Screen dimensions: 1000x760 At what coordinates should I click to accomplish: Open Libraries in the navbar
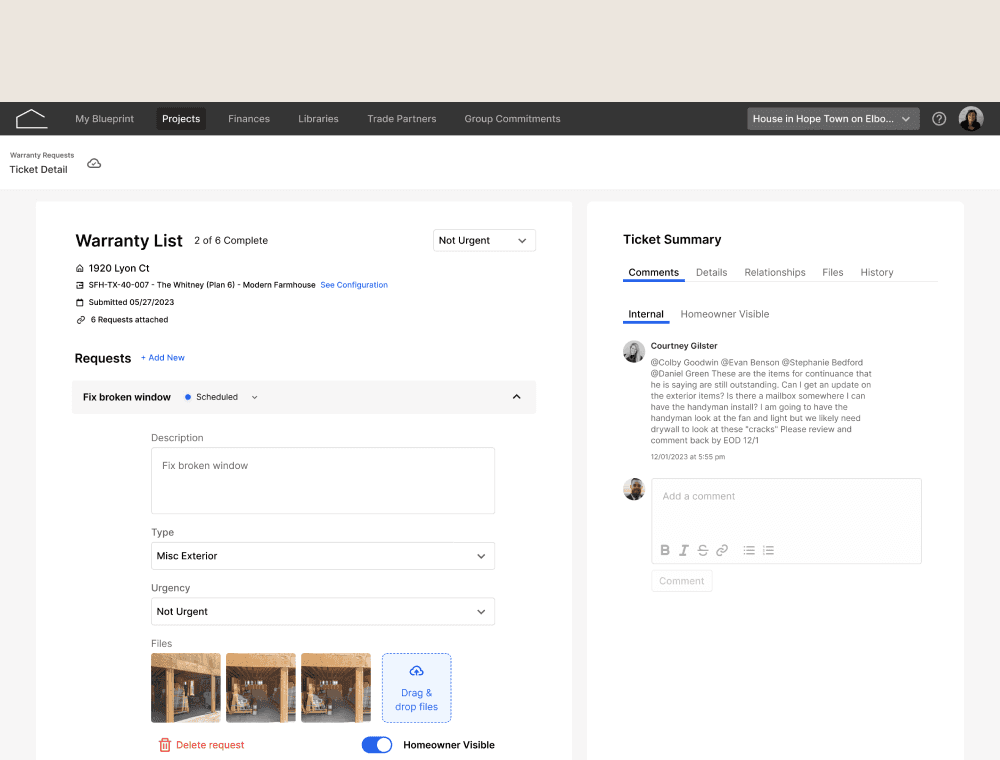pos(318,119)
